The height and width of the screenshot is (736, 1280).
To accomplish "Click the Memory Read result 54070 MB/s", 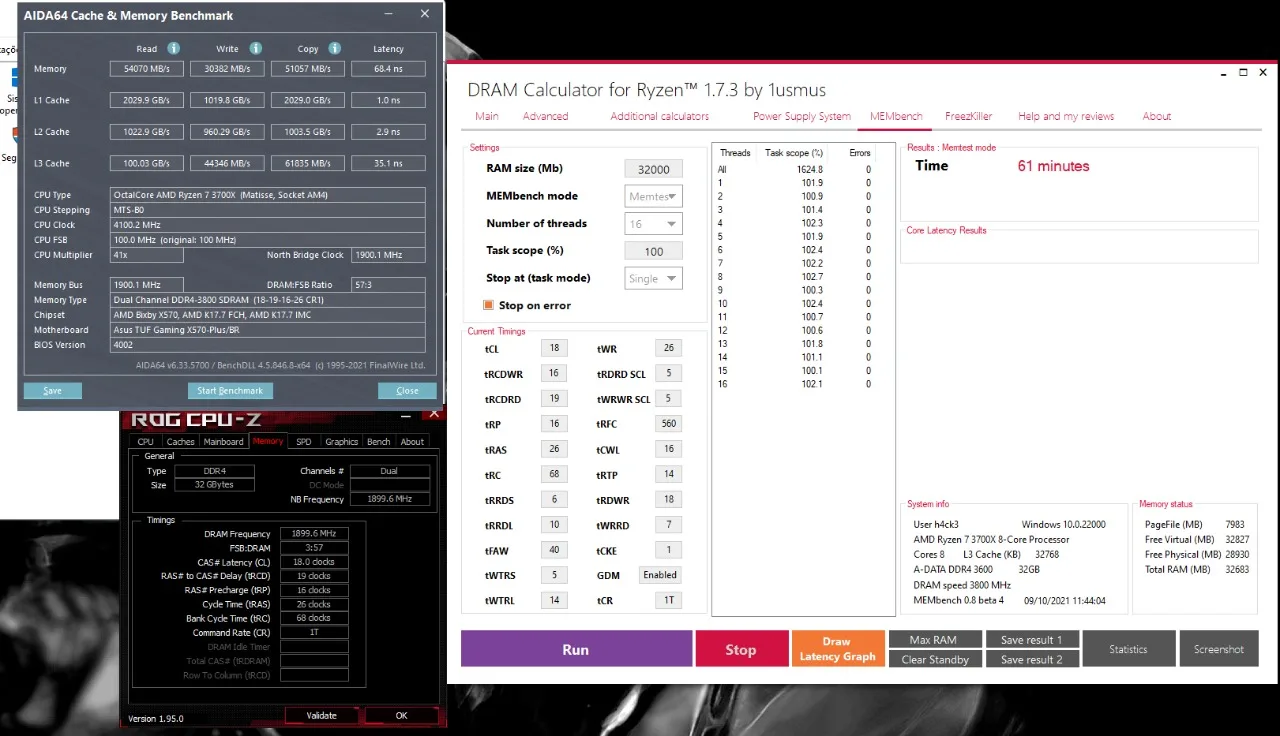I will (147, 69).
